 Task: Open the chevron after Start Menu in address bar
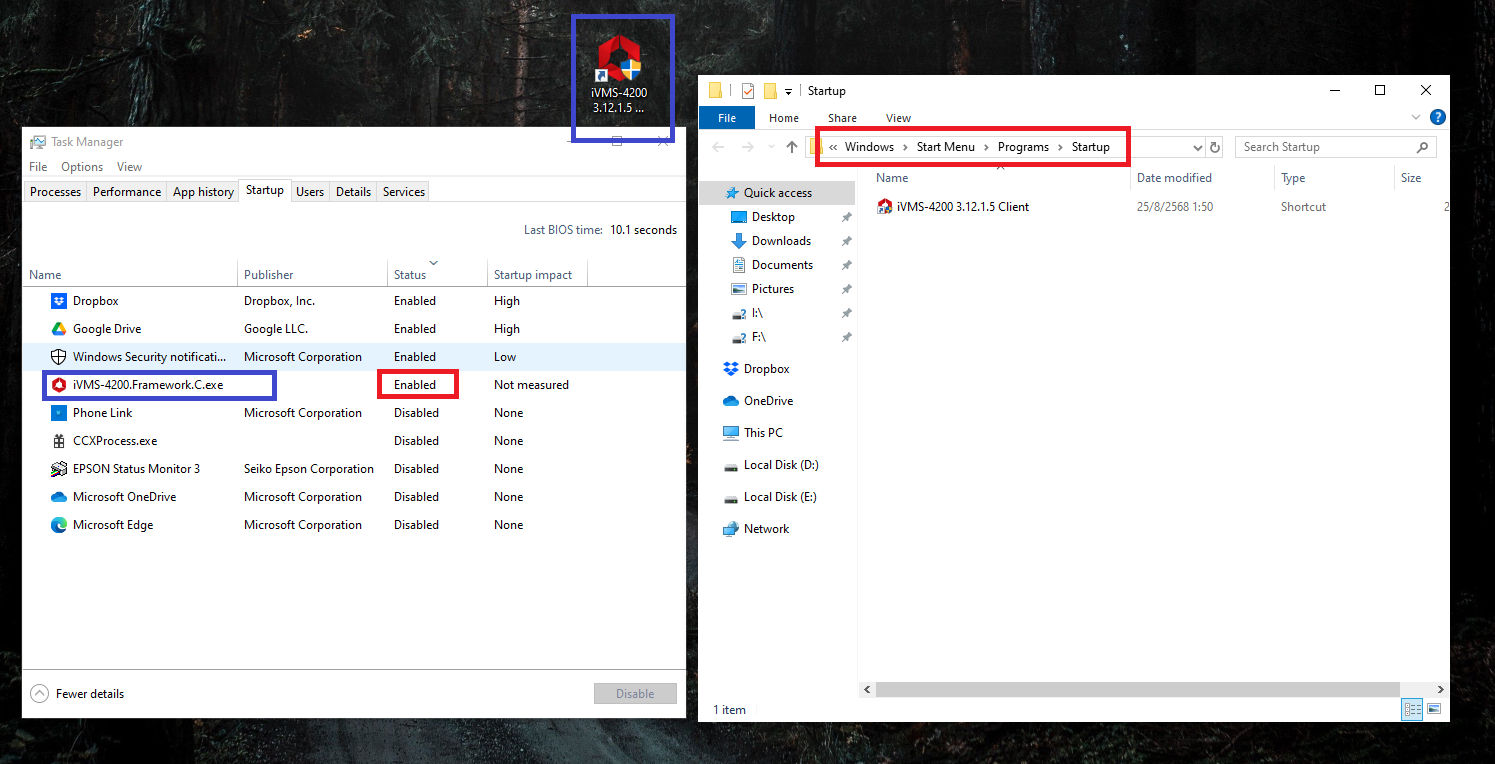point(986,147)
